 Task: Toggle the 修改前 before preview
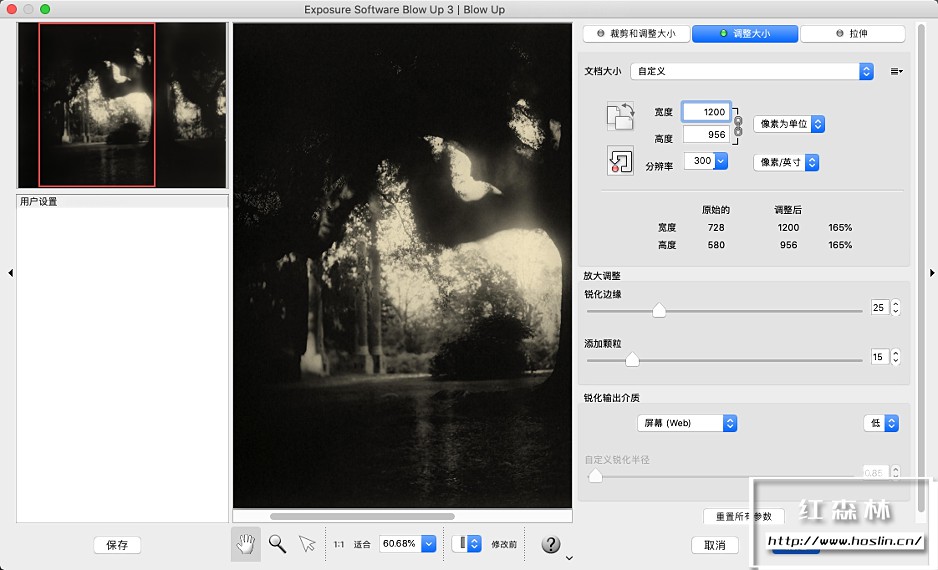pos(505,544)
